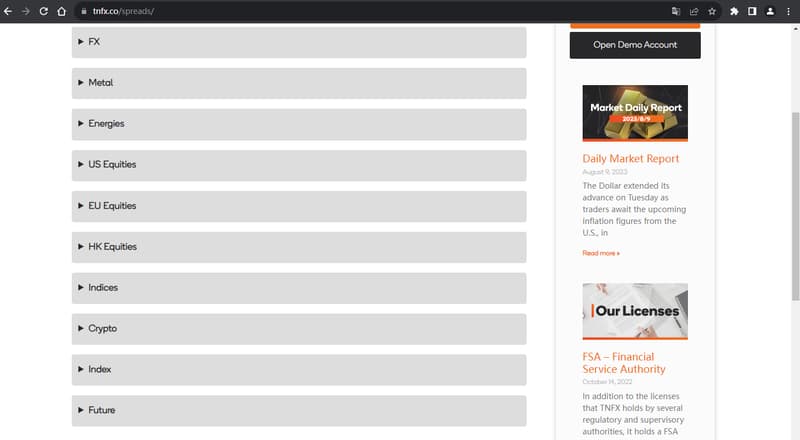Click the browser forward arrow

[x=26, y=11]
